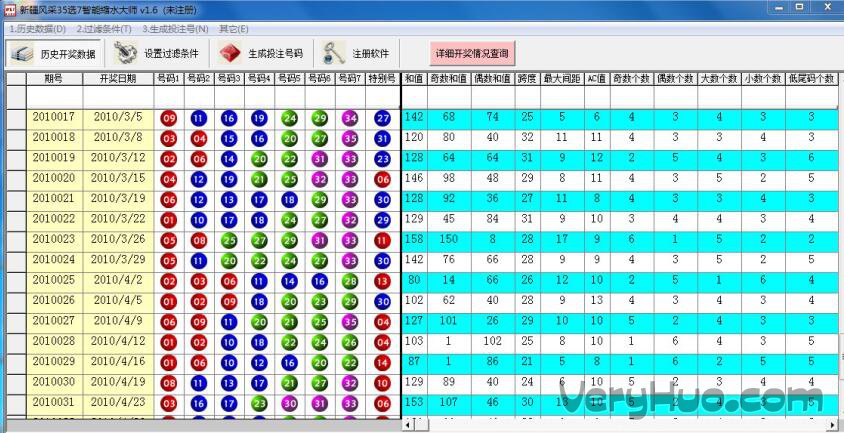Click special red ball 06 in row 2010020

(x=382, y=180)
